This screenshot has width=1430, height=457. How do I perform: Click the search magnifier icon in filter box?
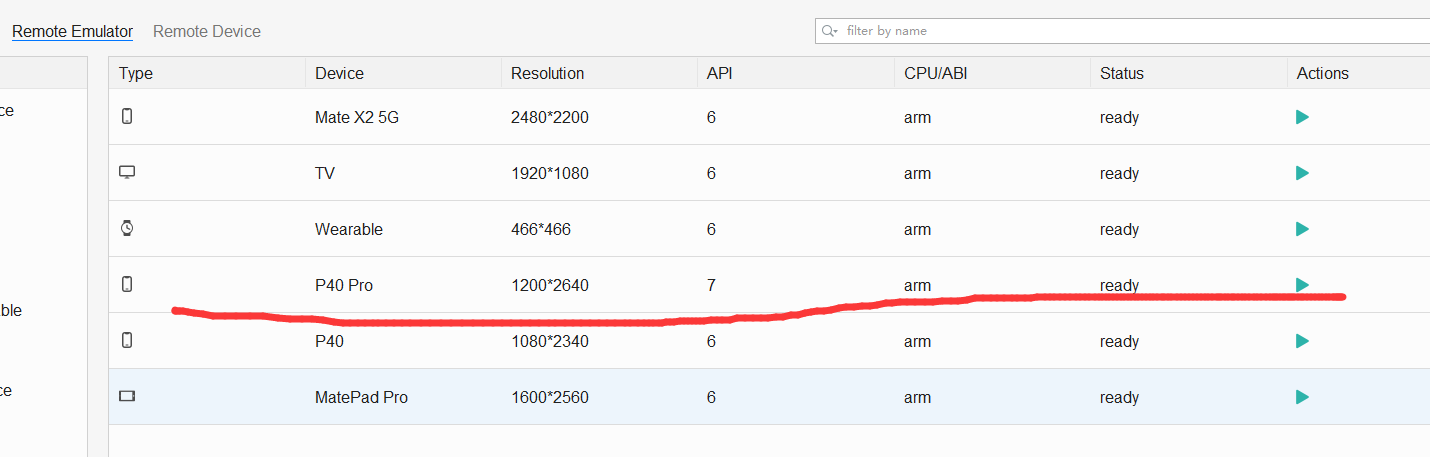(829, 31)
